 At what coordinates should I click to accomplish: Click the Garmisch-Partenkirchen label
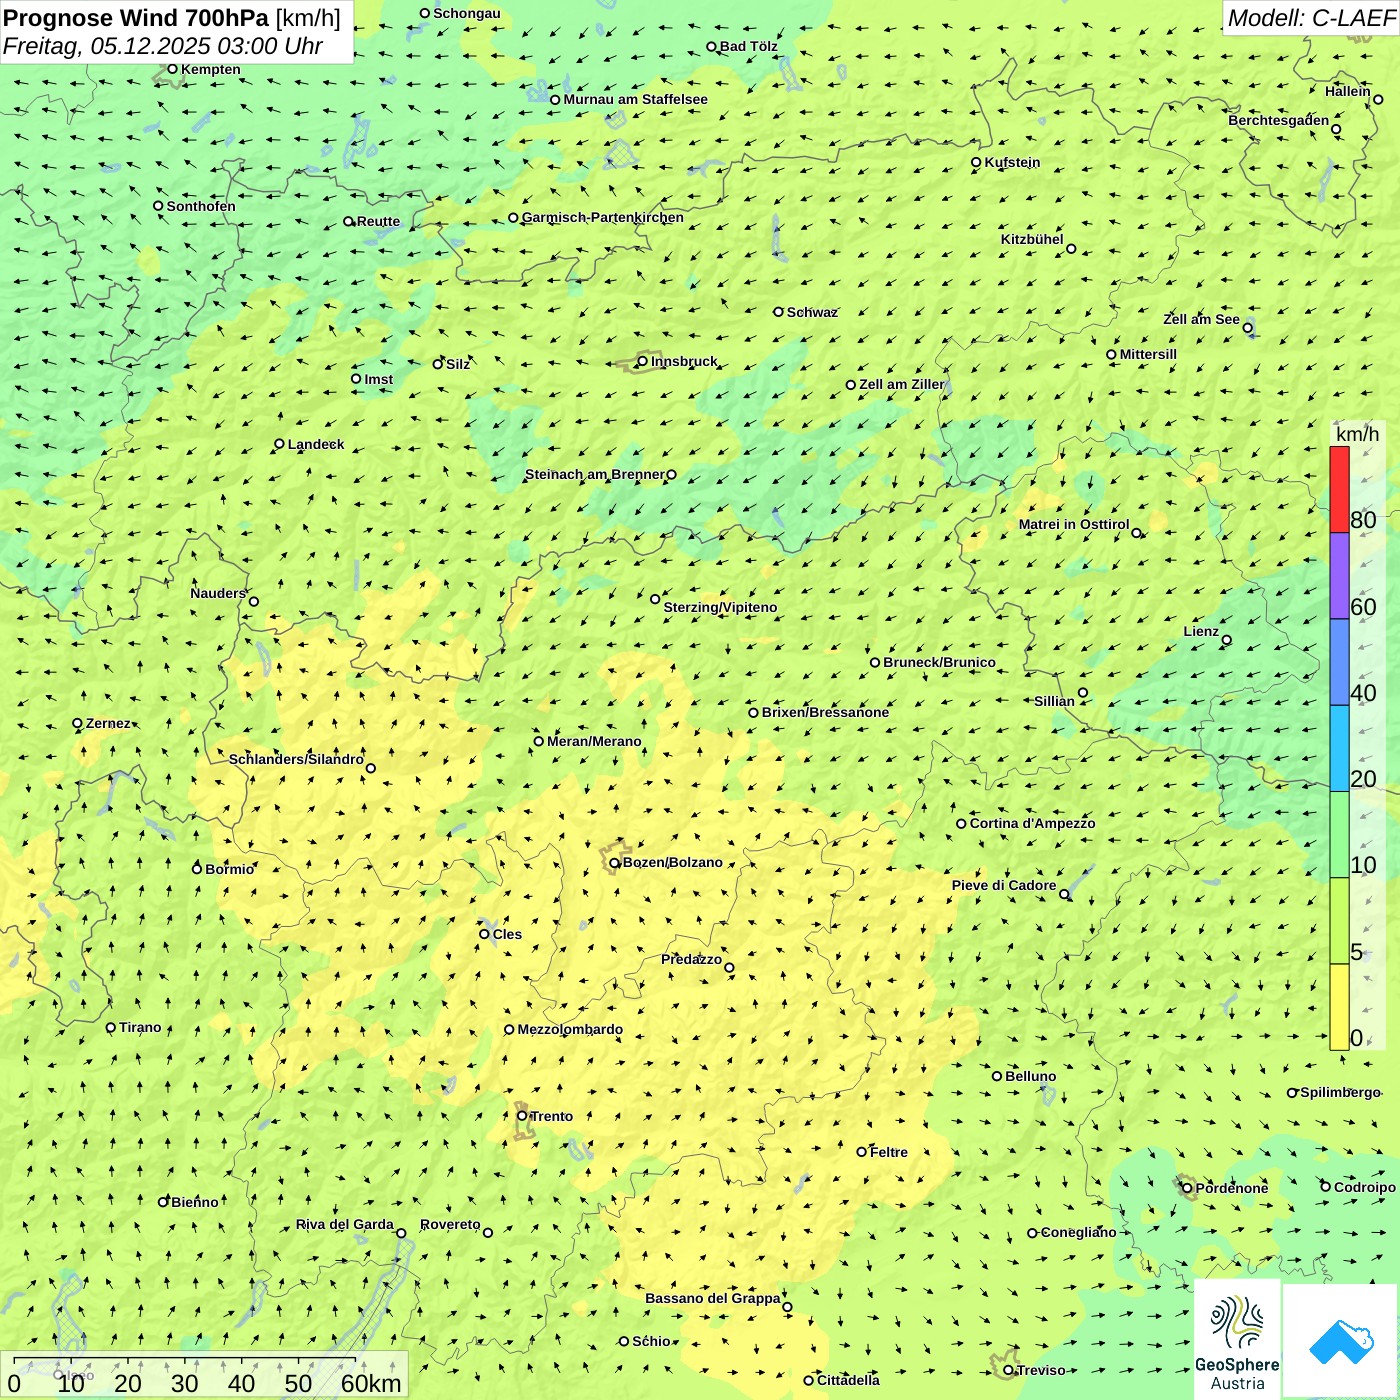603,217
